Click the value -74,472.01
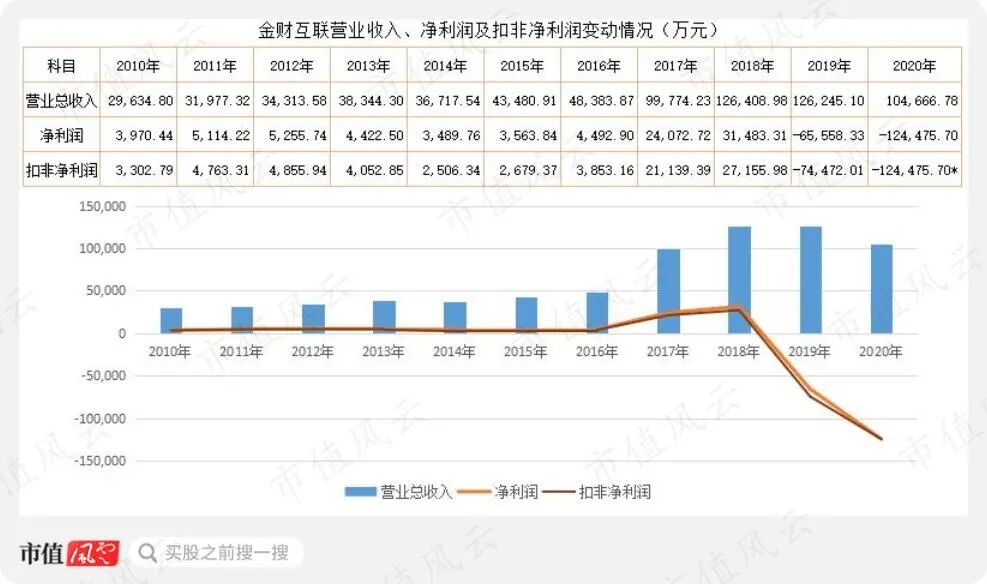Viewport: 987px width, 584px height. 829,170
